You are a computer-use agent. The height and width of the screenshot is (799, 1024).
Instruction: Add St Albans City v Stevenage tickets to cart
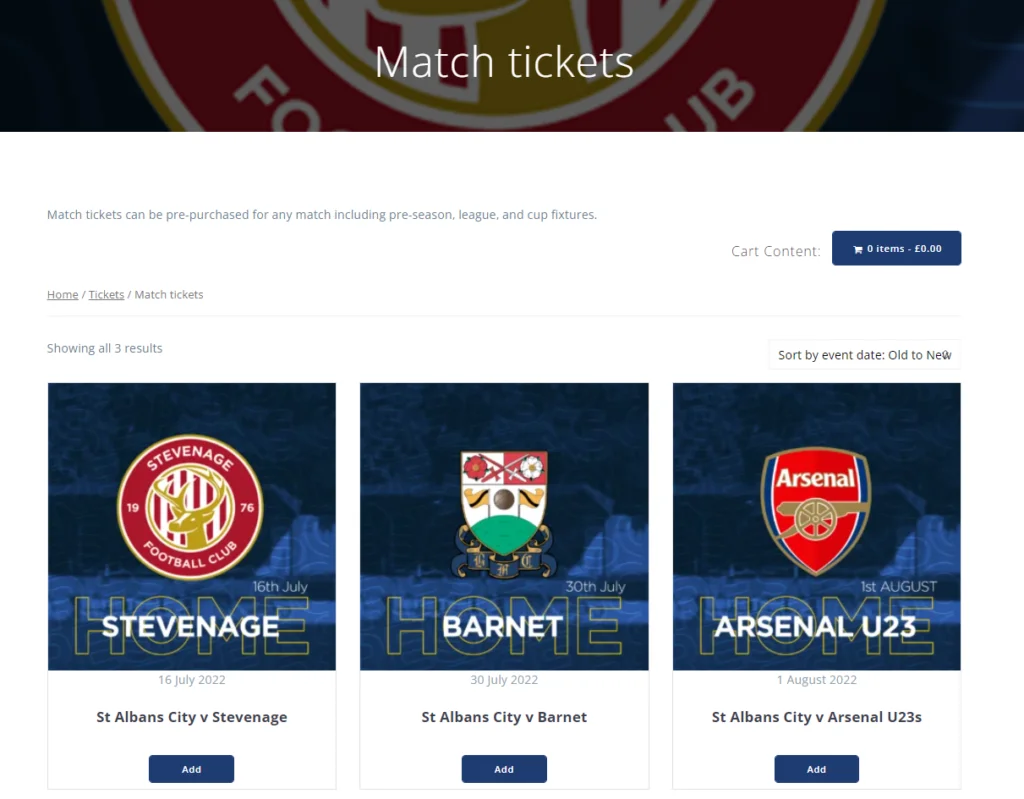191,768
